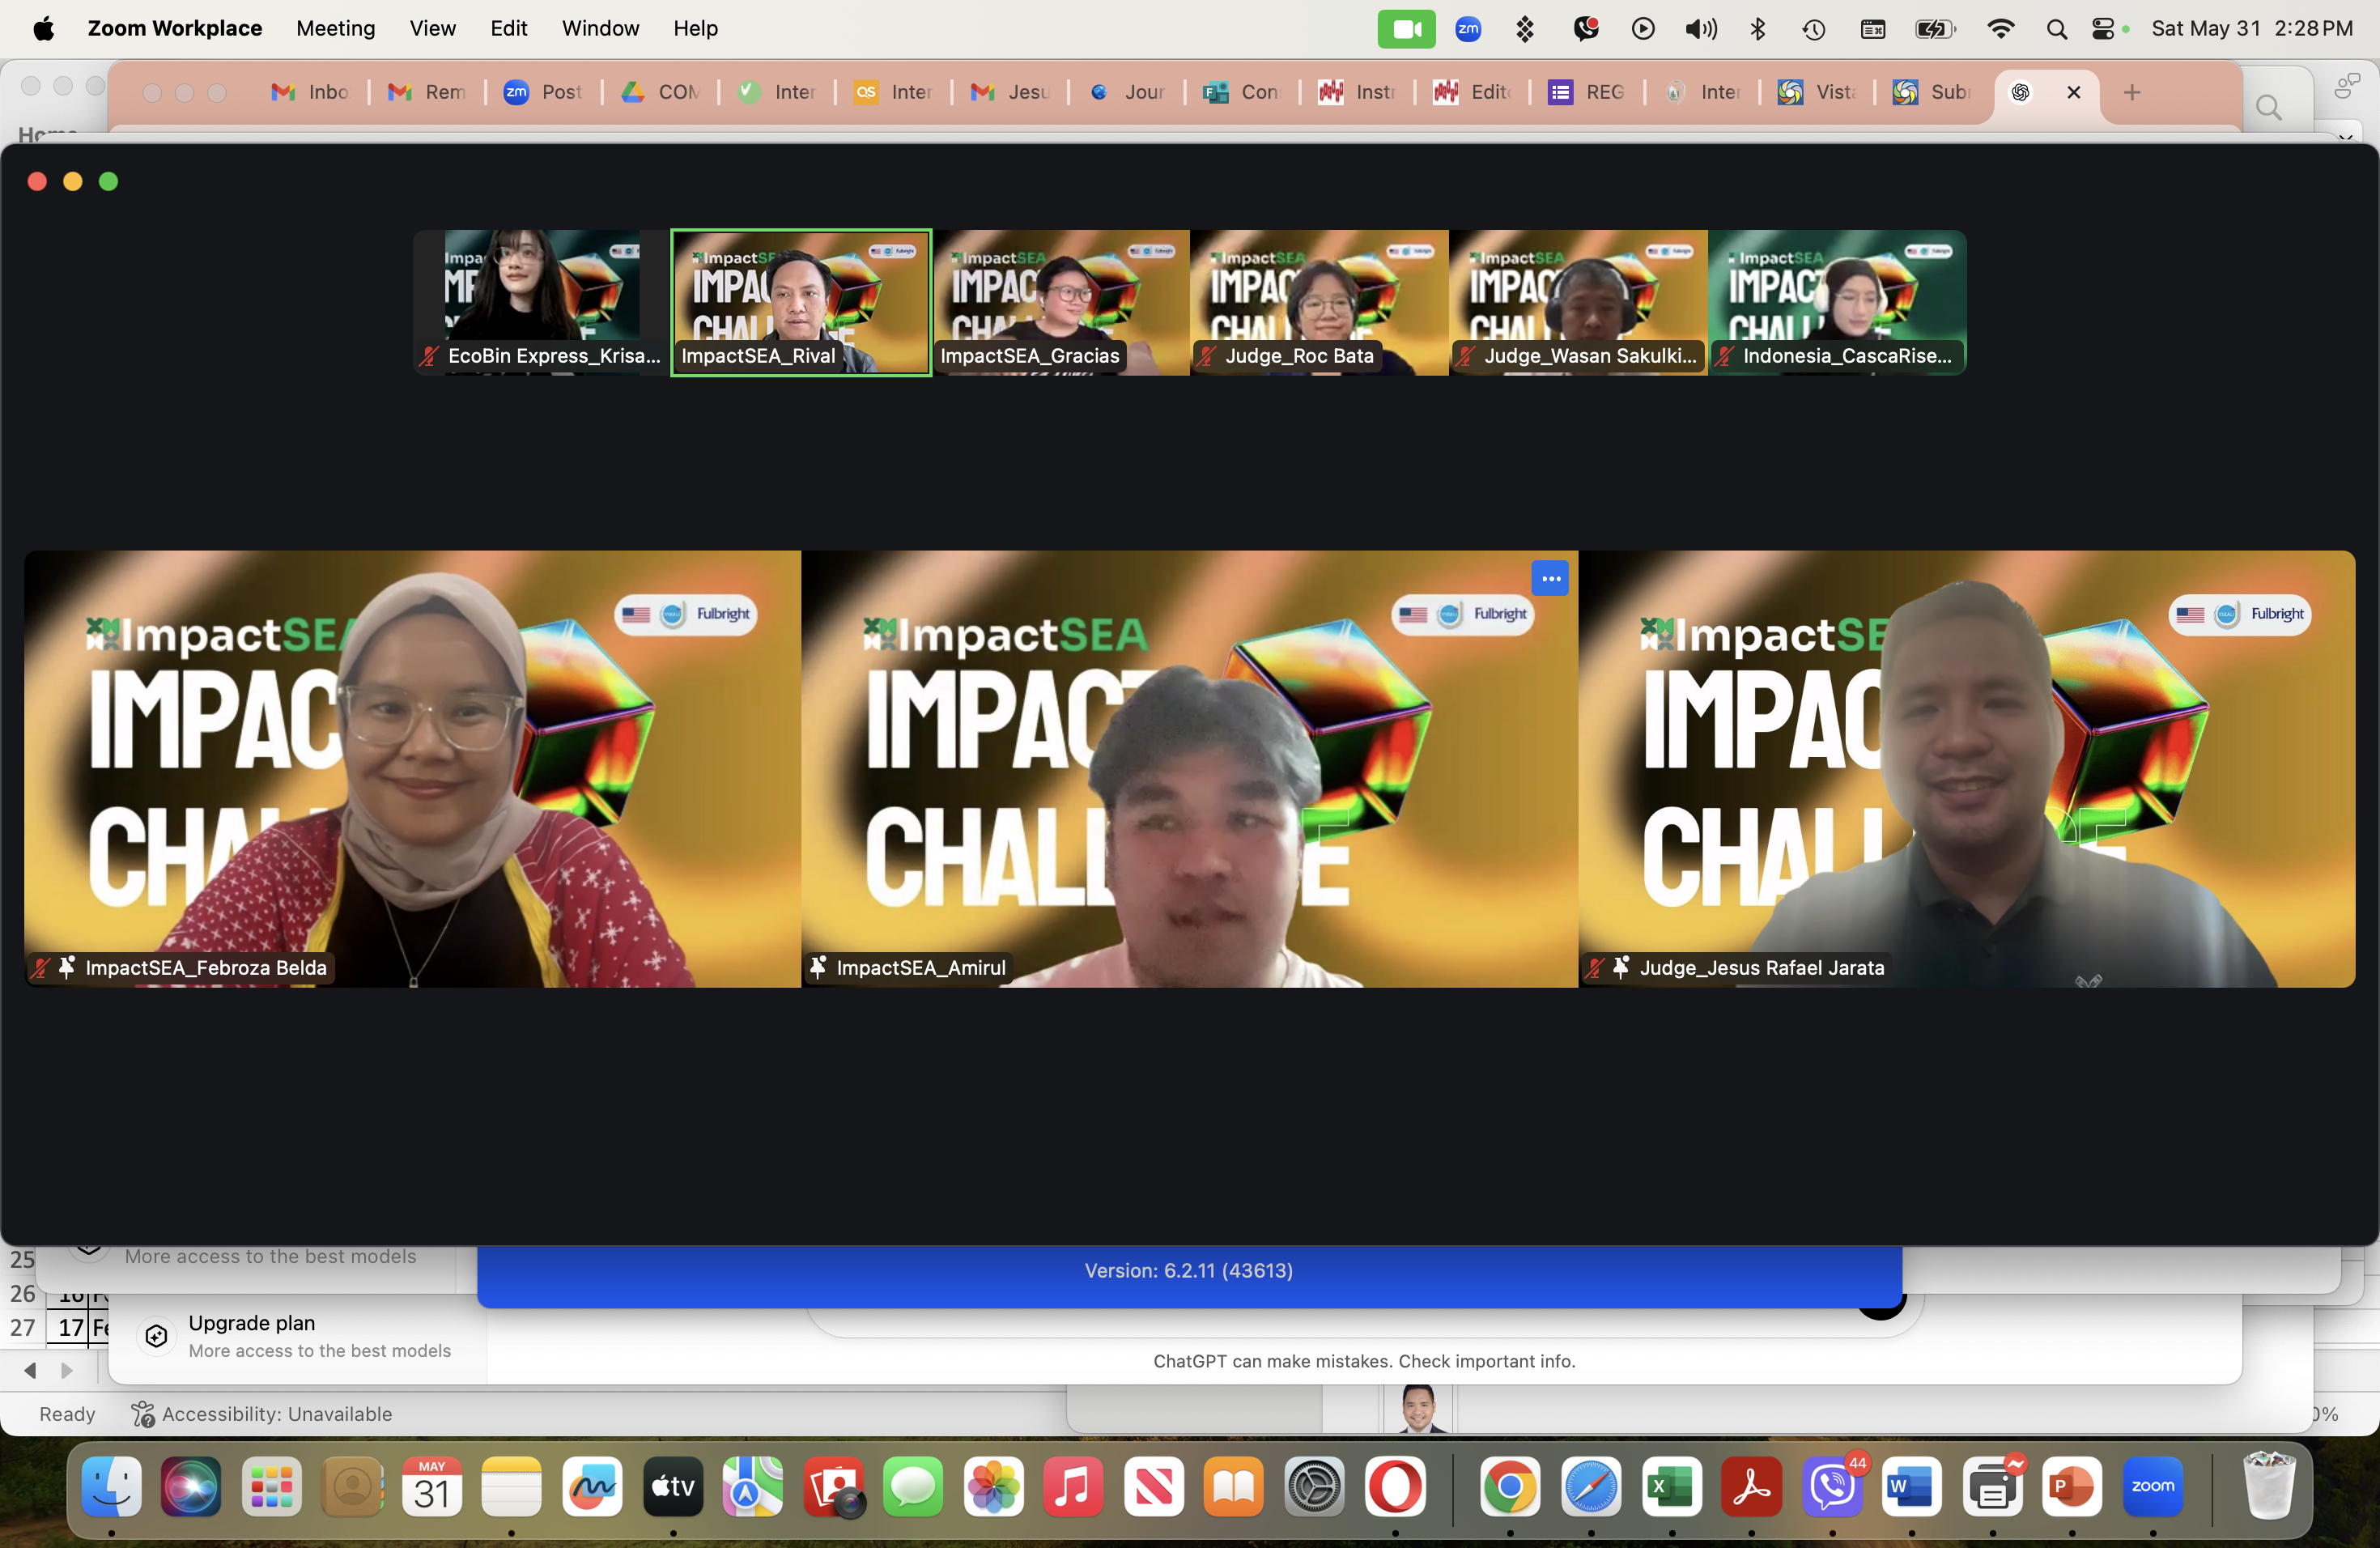
Task: Select Judge_Roc Bata participant thumbnail
Action: (1319, 303)
